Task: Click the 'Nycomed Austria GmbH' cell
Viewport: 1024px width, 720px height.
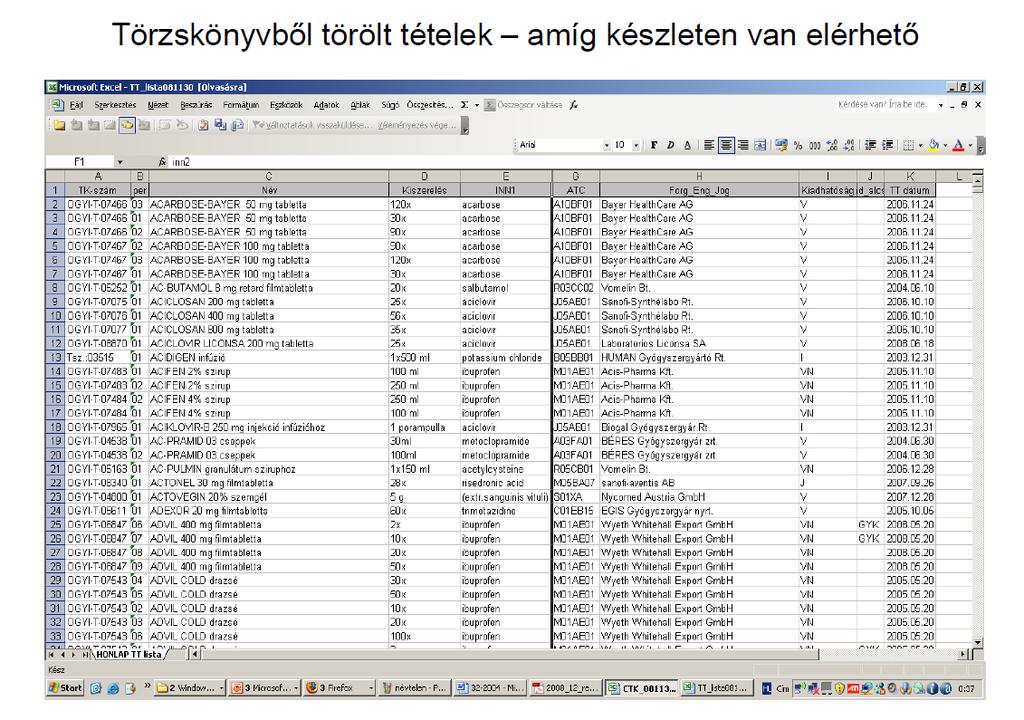Action: pyautogui.click(x=699, y=497)
